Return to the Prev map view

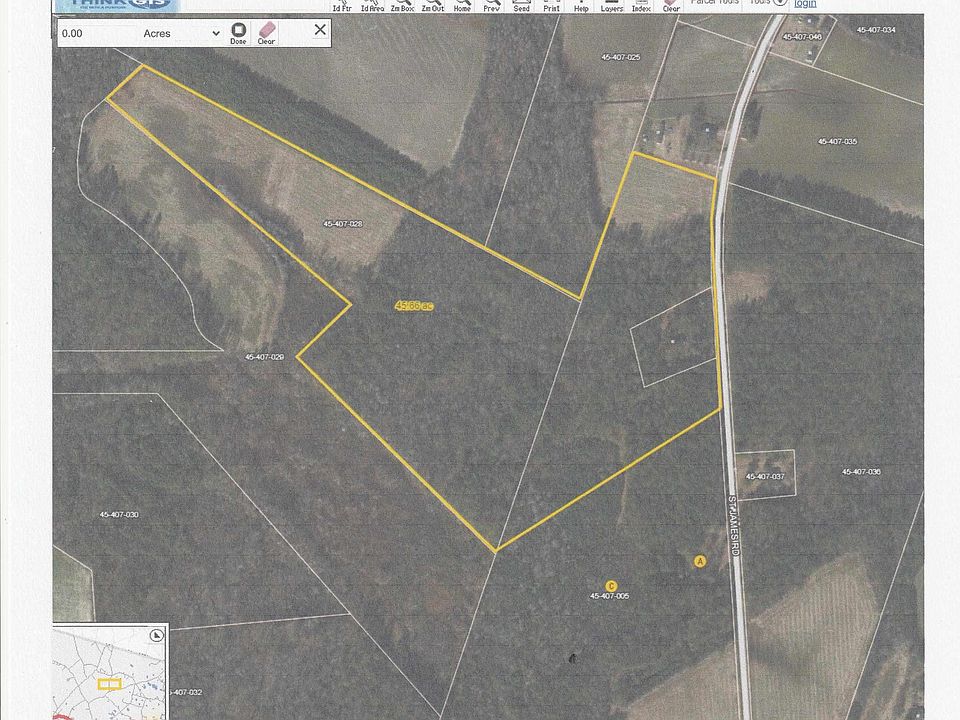coord(492,6)
